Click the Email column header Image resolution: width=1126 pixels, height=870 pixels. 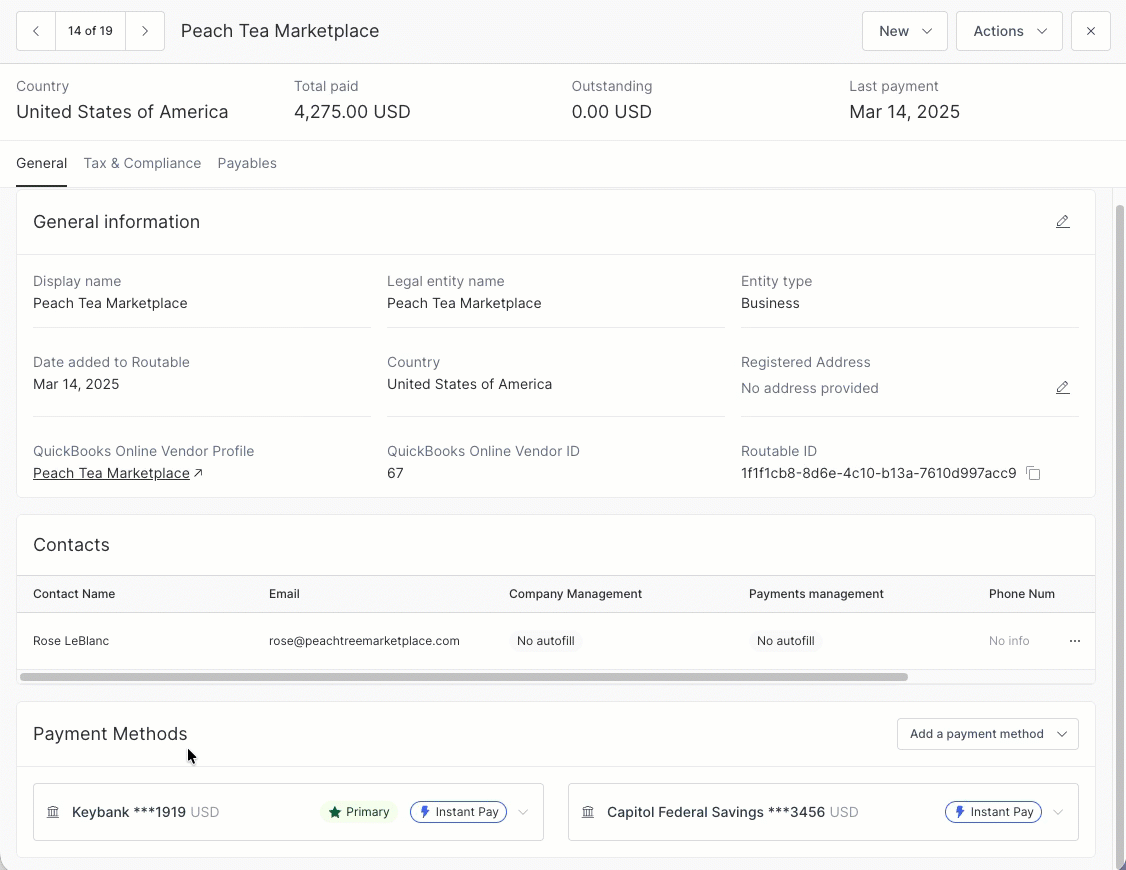tap(284, 594)
